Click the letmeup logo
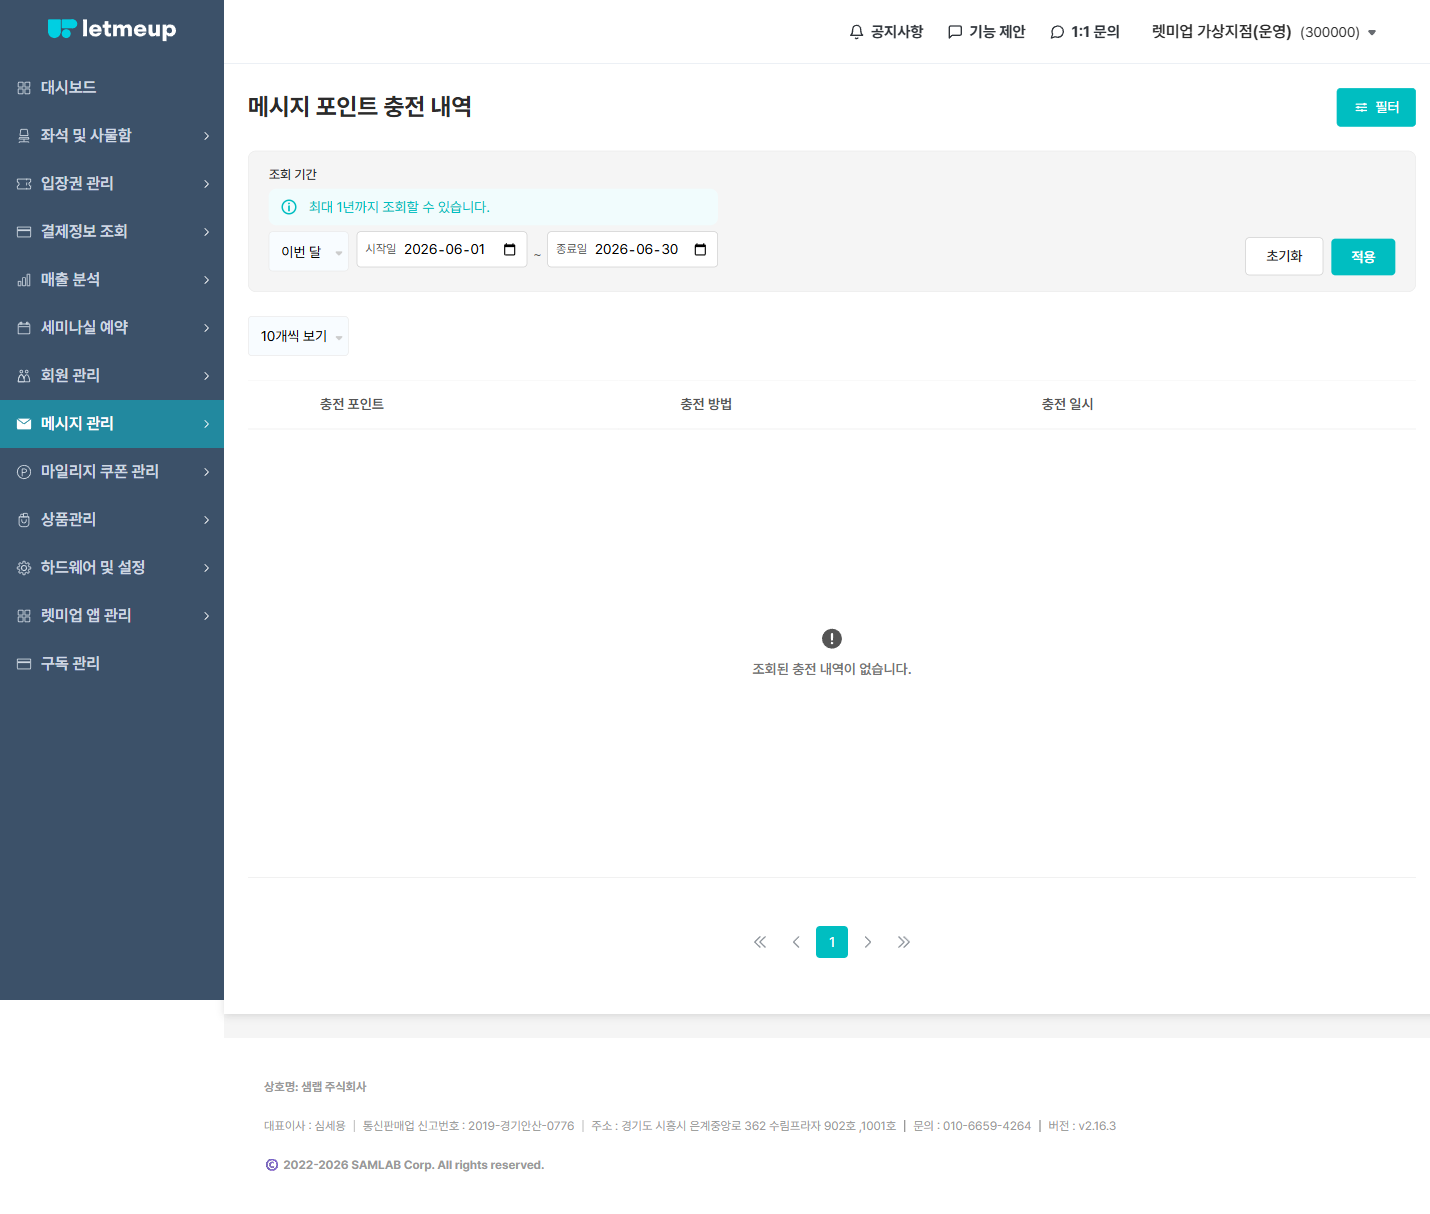 pos(112,29)
